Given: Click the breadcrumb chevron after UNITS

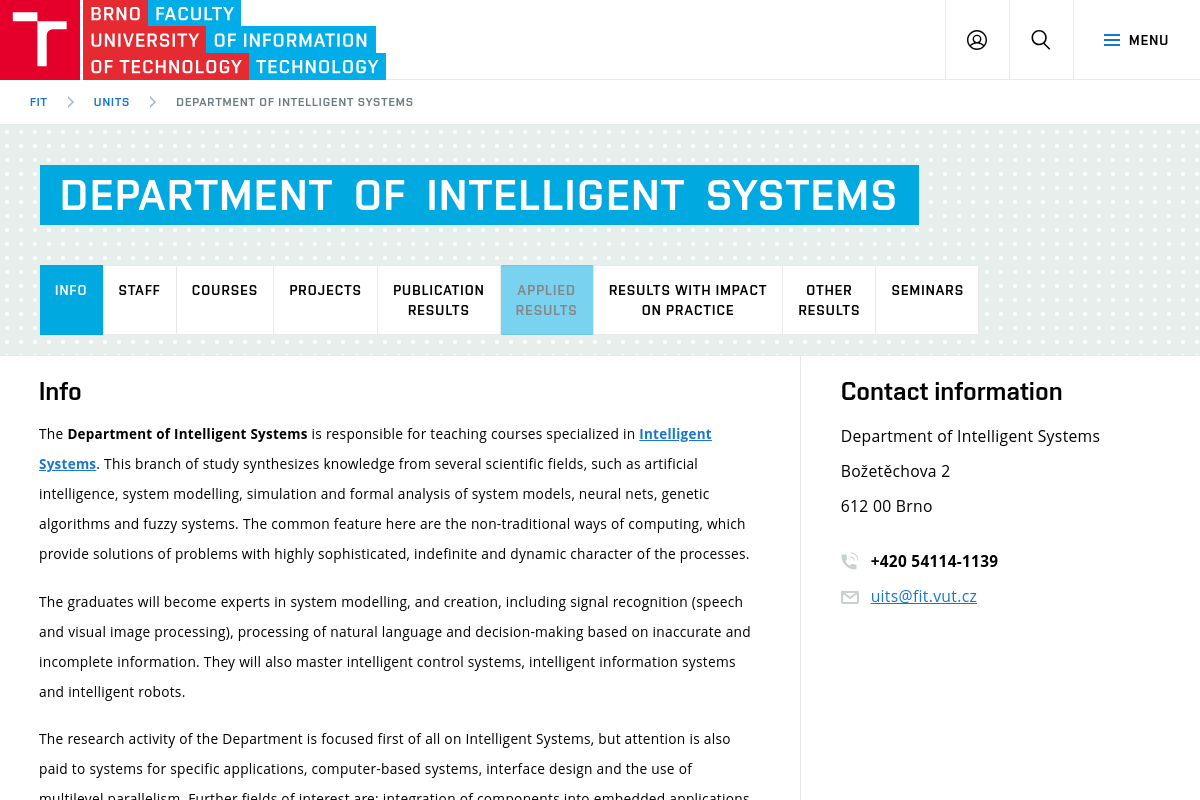Looking at the screenshot, I should (153, 102).
